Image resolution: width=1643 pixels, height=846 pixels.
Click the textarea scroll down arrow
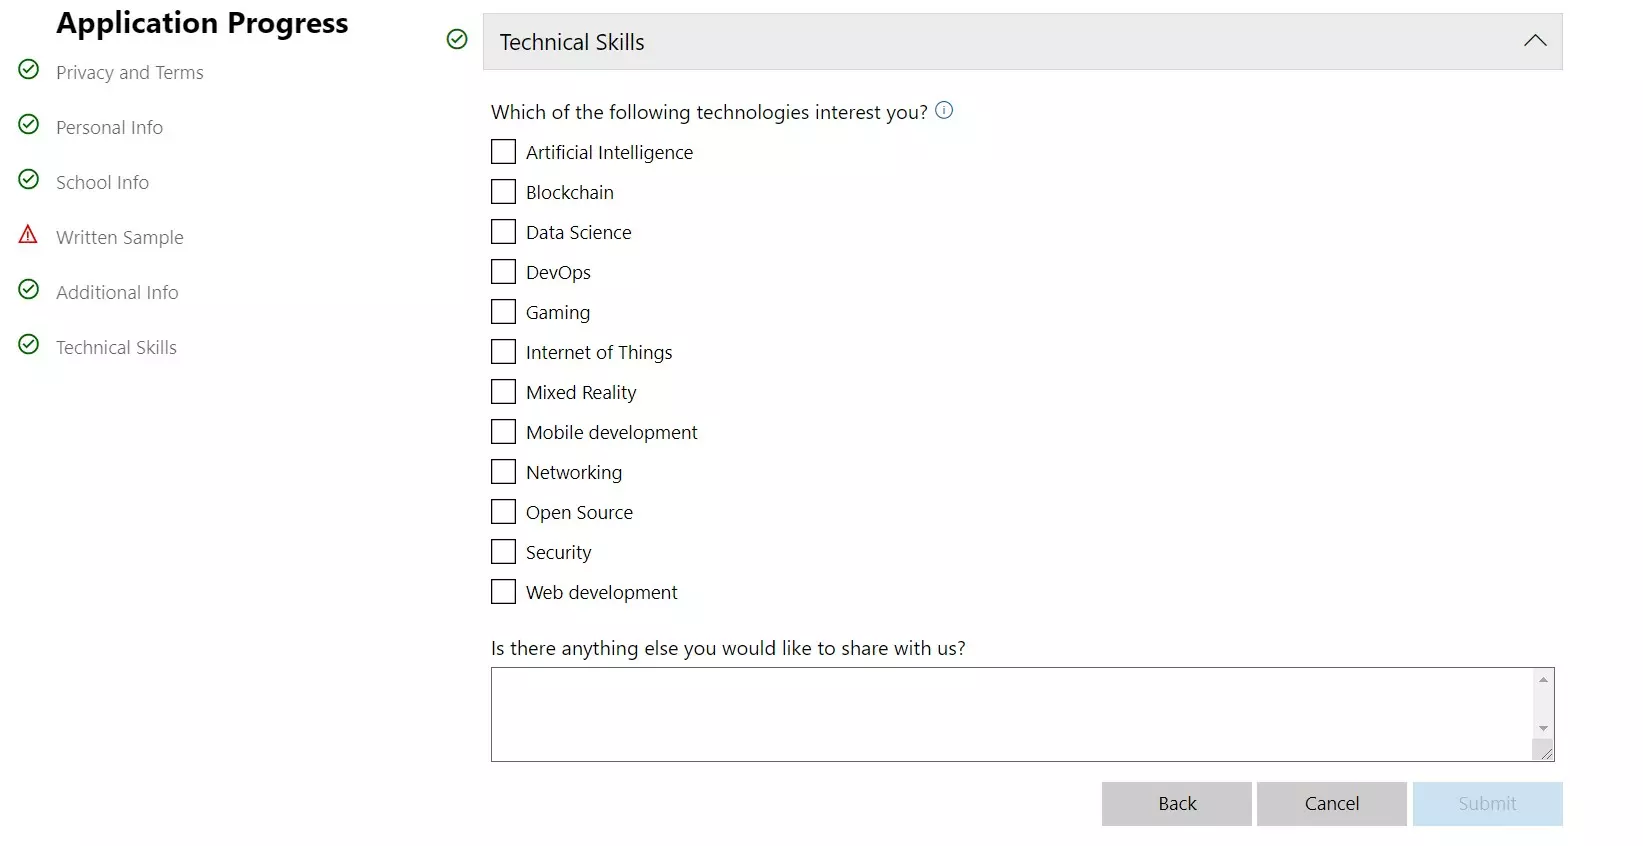tap(1543, 728)
